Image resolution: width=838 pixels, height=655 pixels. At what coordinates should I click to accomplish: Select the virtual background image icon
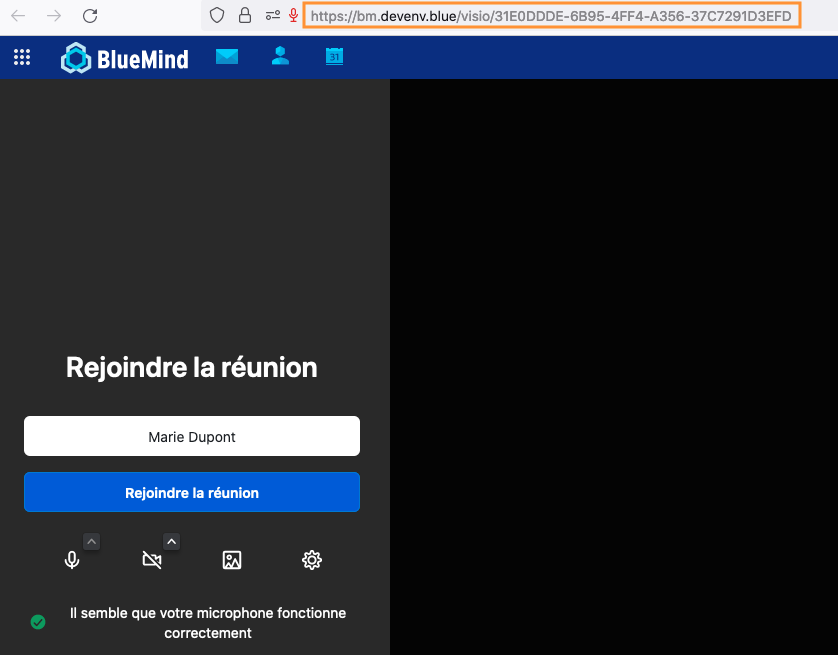(232, 560)
